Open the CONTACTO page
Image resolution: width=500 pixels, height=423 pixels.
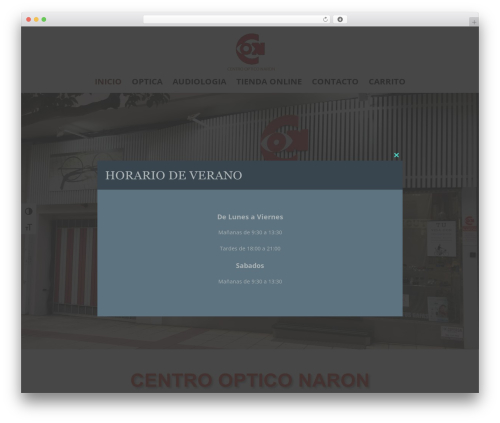coord(335,81)
